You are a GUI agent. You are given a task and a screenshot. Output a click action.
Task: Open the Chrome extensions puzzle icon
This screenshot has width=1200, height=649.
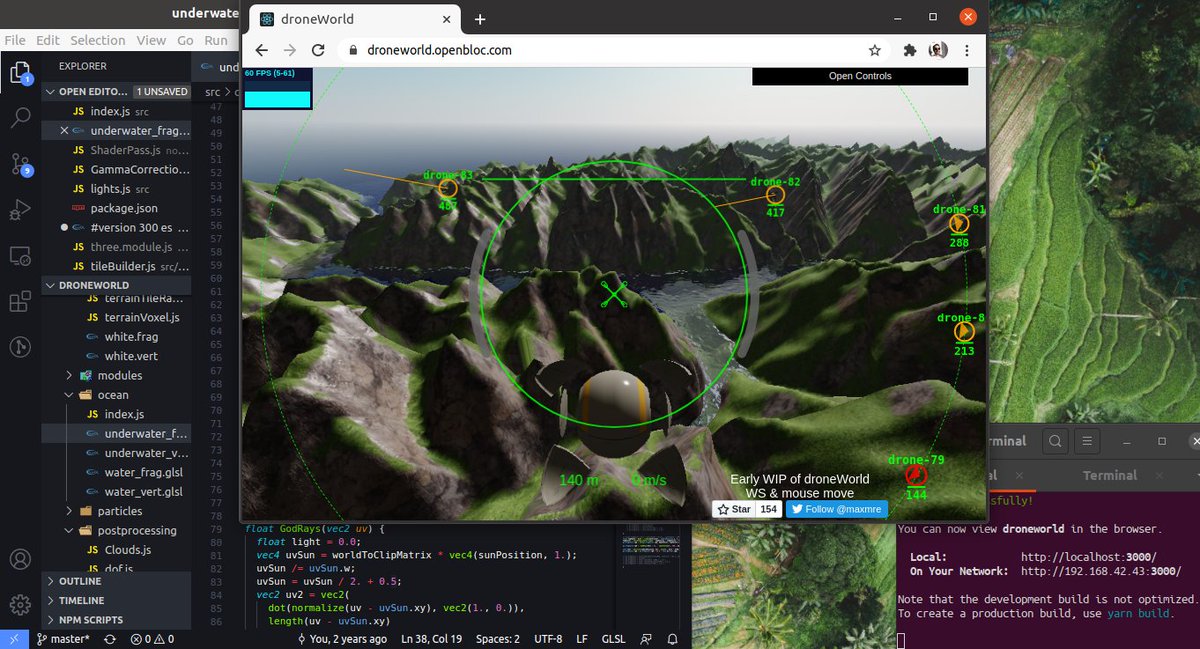(x=910, y=50)
